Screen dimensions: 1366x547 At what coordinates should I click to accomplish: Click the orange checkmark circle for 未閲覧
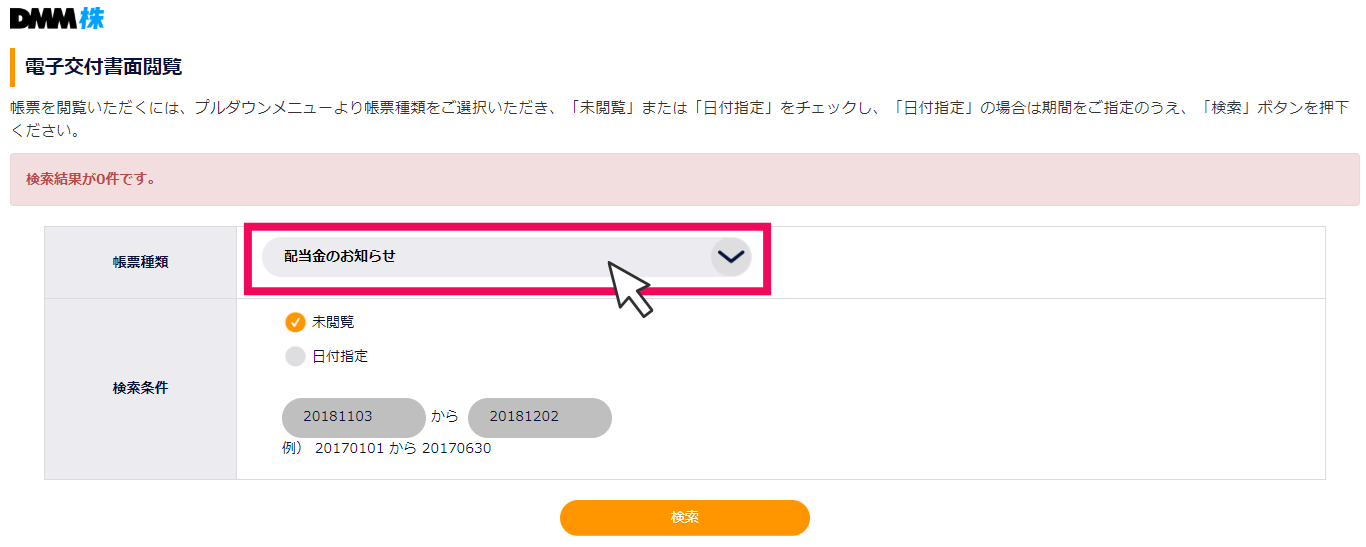pyautogui.click(x=295, y=322)
